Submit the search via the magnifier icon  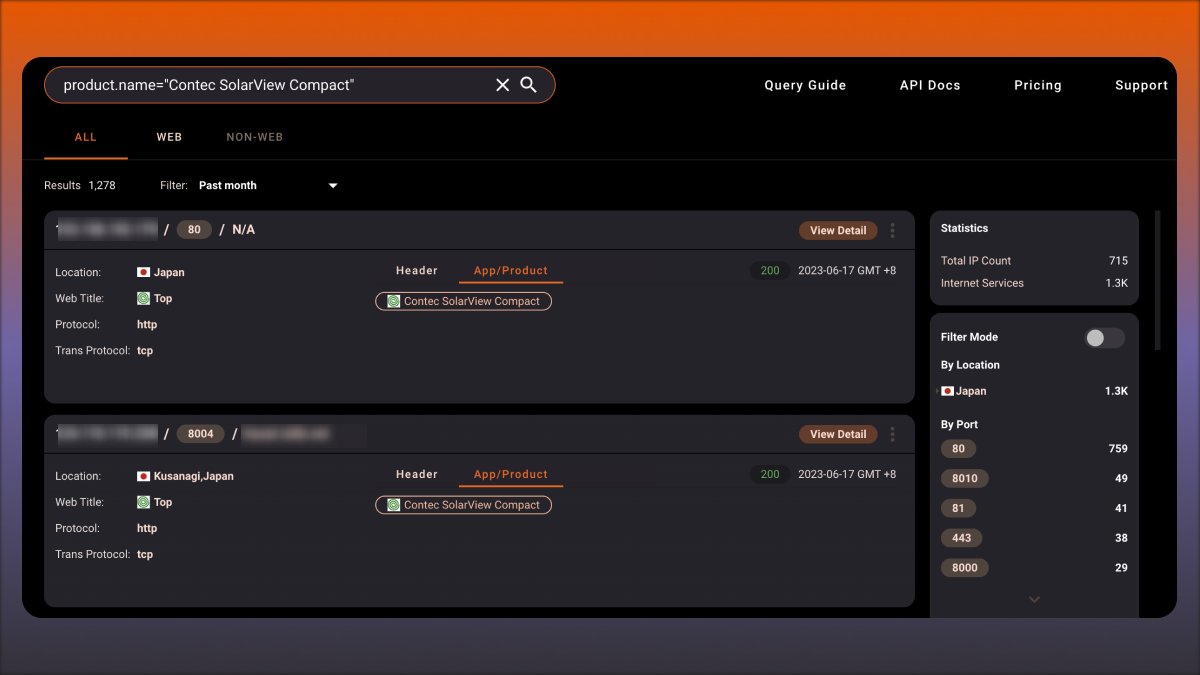529,85
